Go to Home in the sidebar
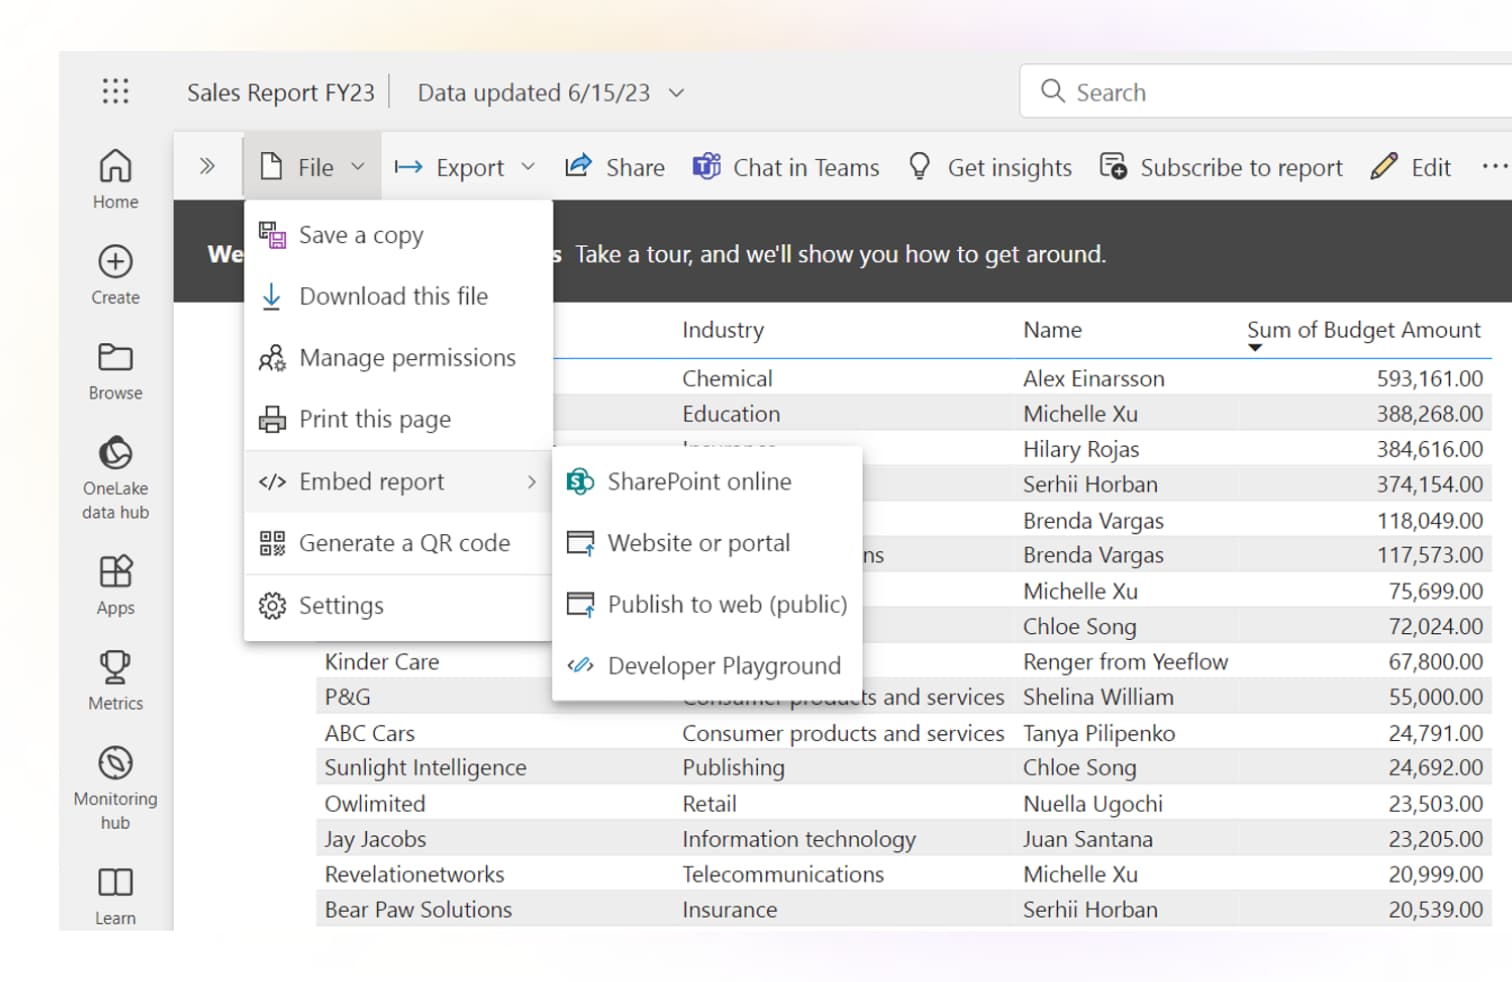Image resolution: width=1512 pixels, height=982 pixels. (115, 178)
